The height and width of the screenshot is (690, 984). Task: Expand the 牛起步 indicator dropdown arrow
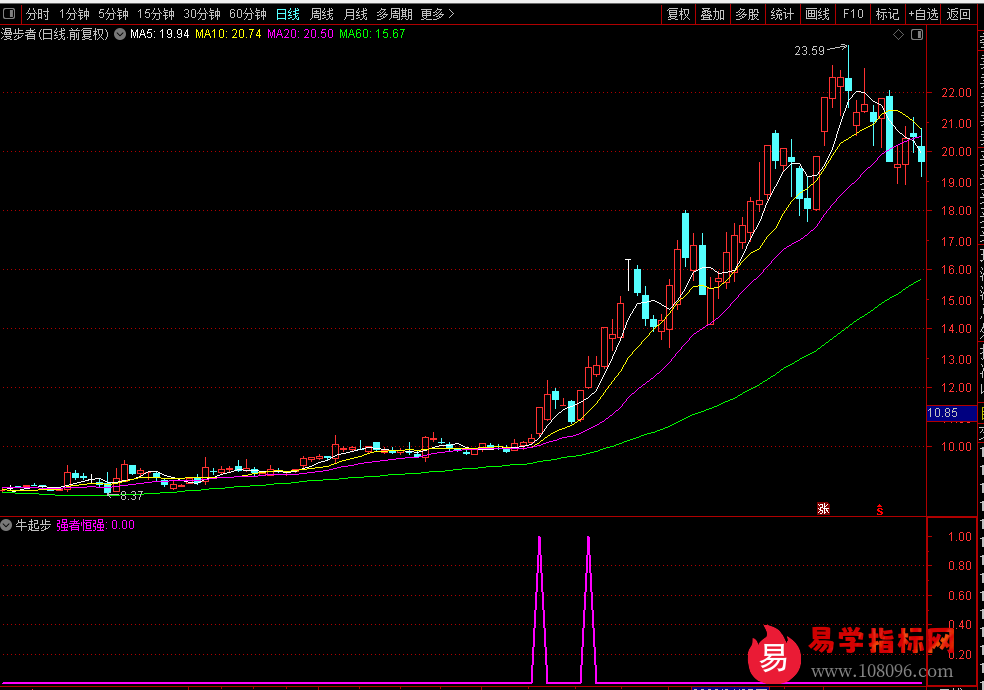click(6, 524)
